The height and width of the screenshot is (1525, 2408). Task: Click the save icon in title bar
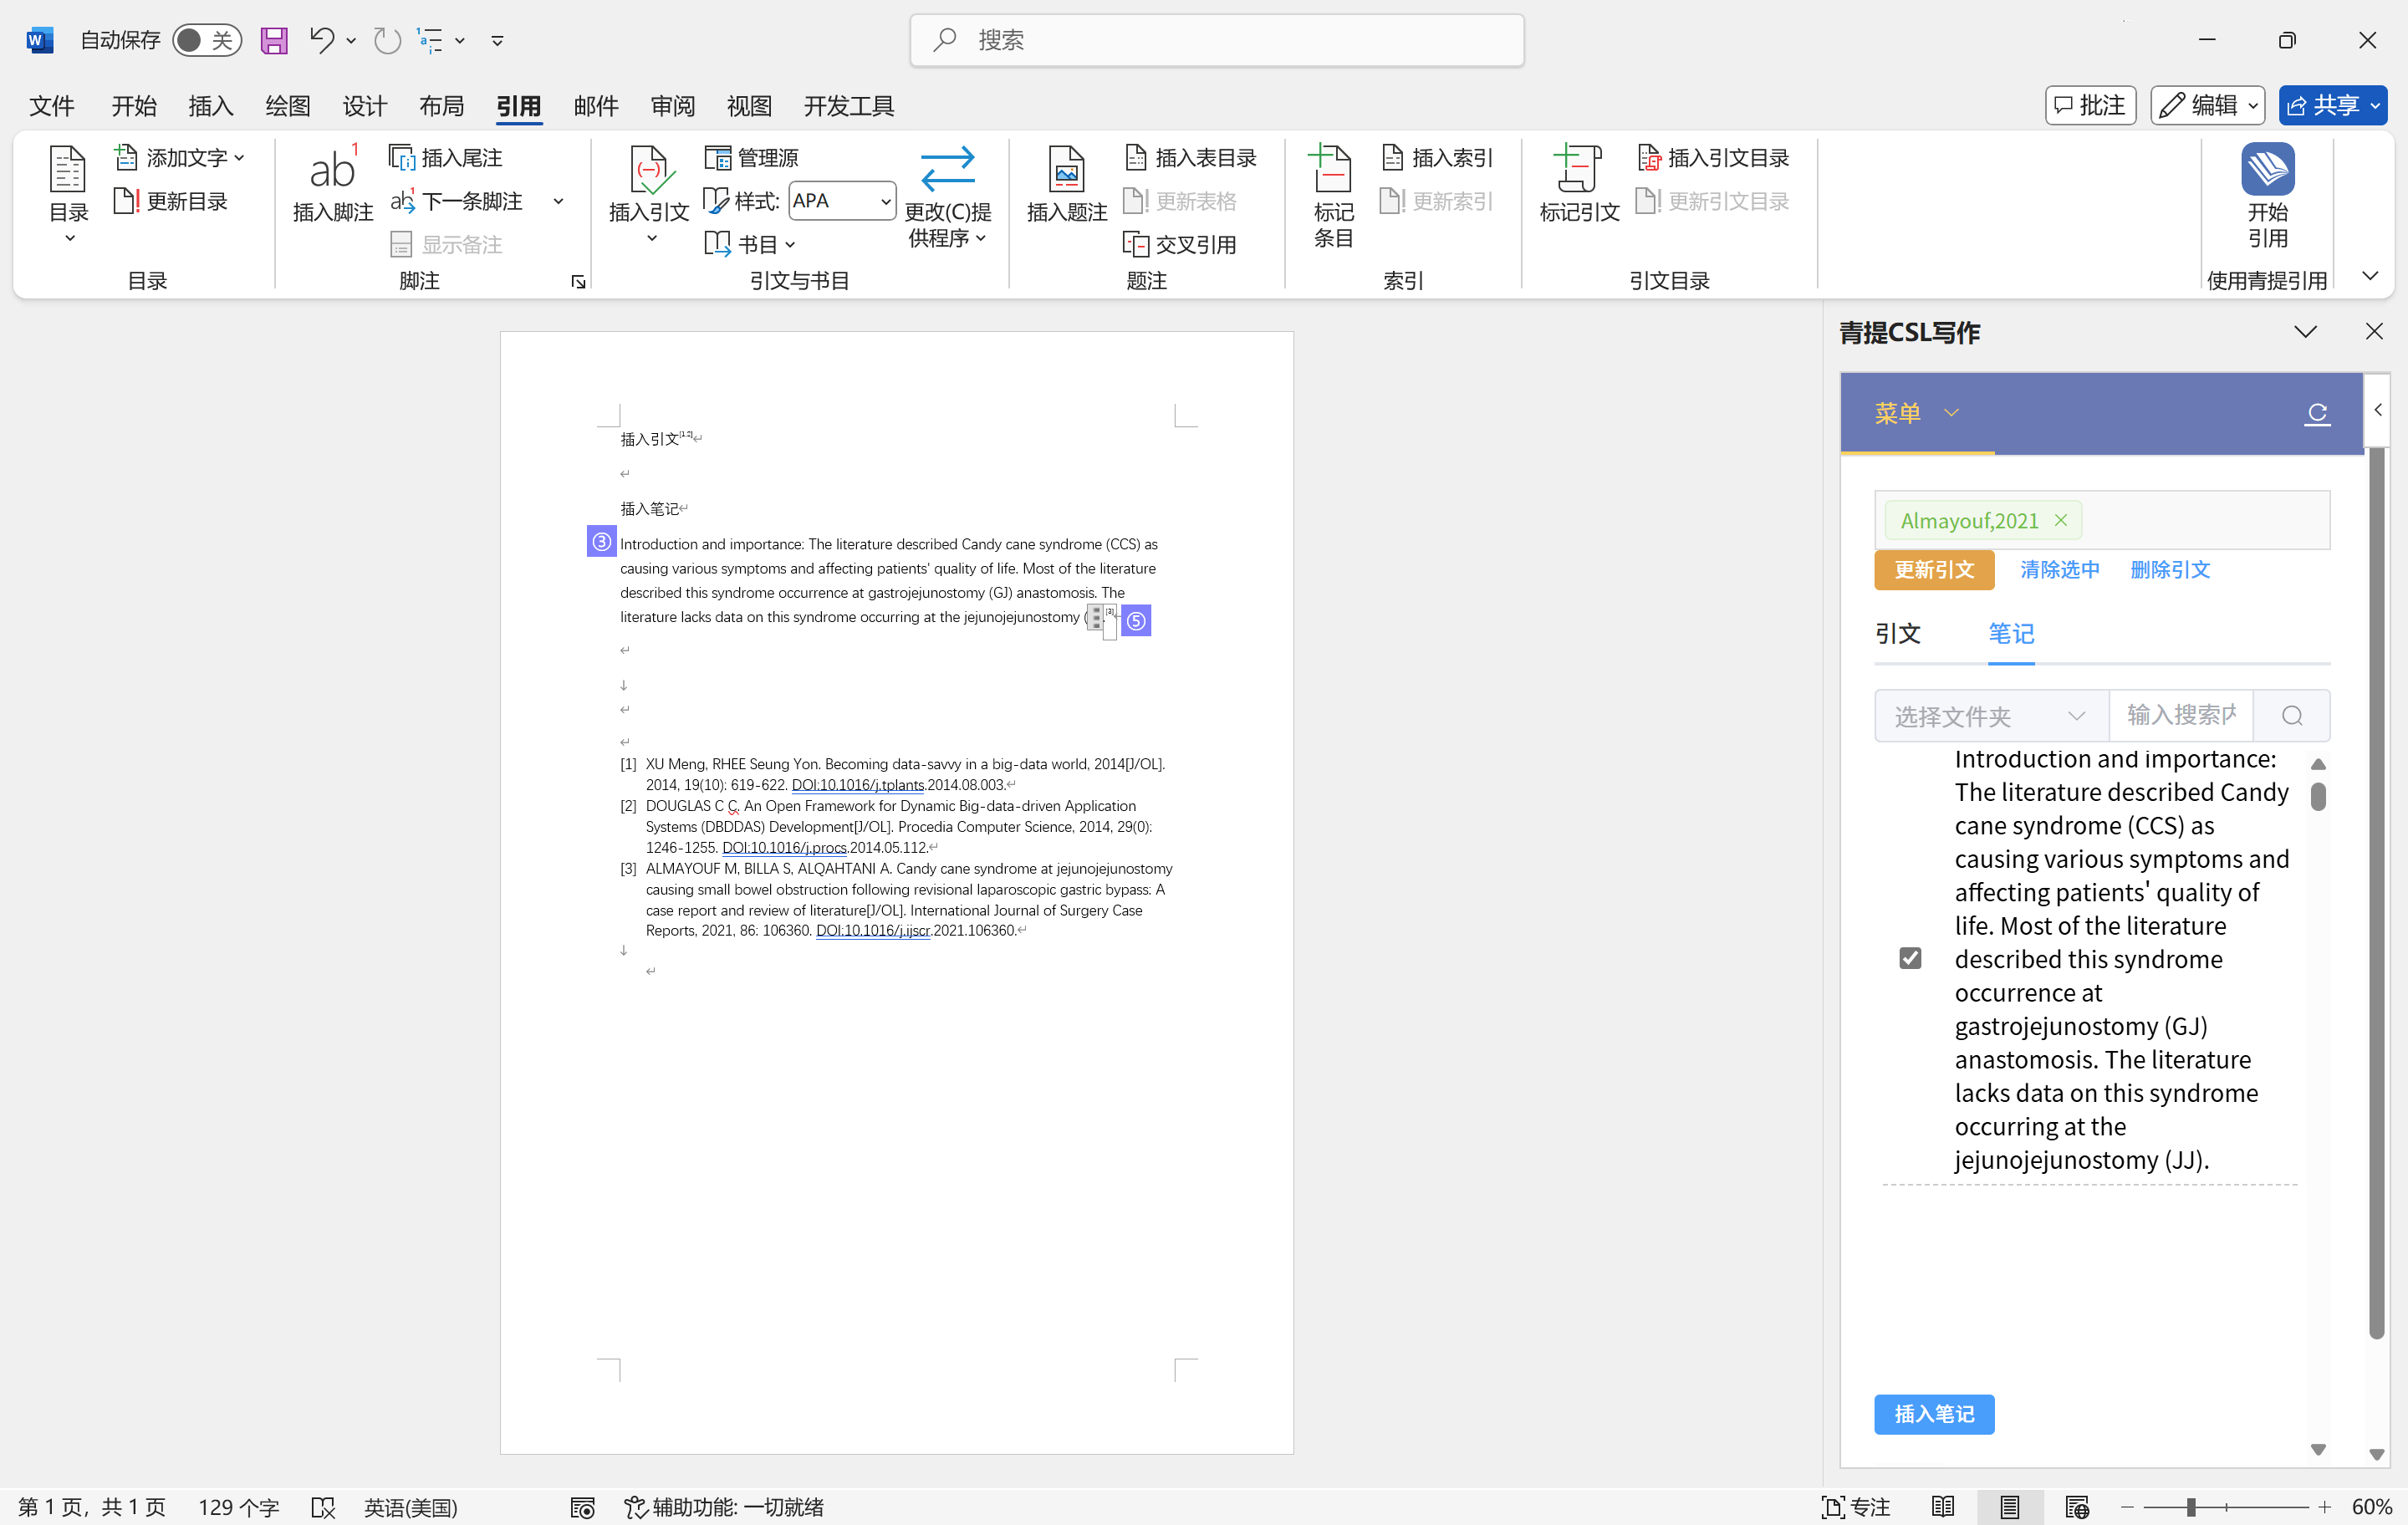coord(274,40)
